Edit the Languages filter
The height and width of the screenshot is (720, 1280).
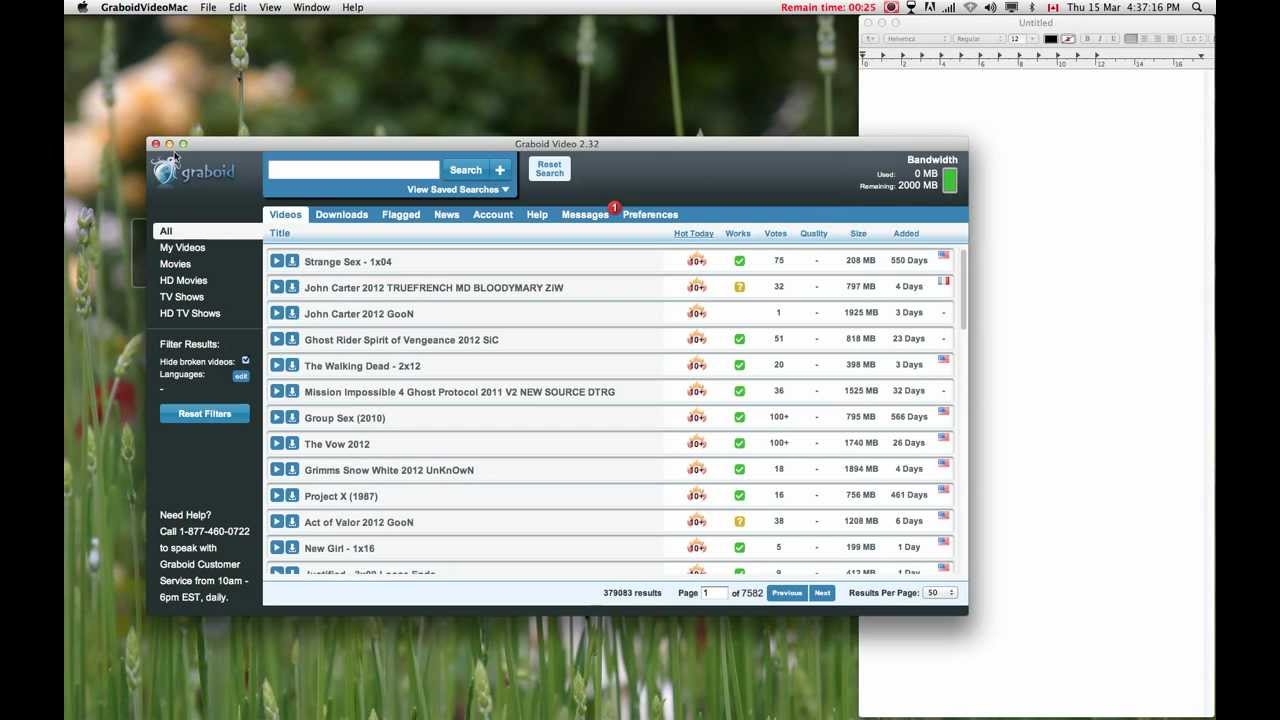tap(241, 376)
